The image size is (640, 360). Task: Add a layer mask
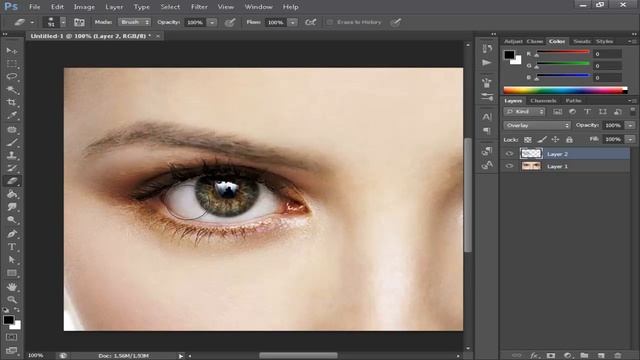(551, 356)
